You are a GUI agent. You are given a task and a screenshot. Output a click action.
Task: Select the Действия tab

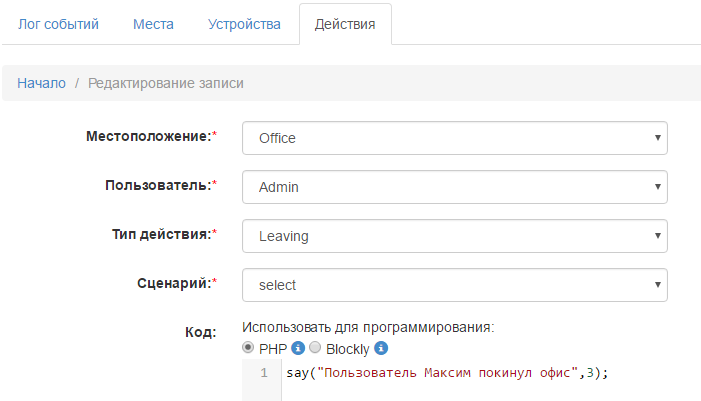tap(345, 23)
